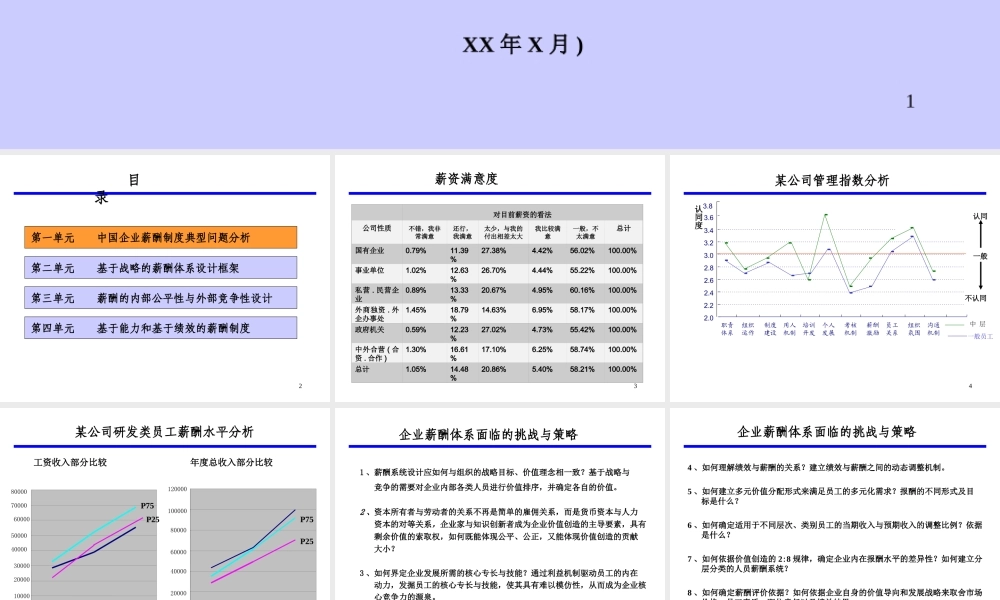Select the title slide showing XX年X月

tap(500, 75)
